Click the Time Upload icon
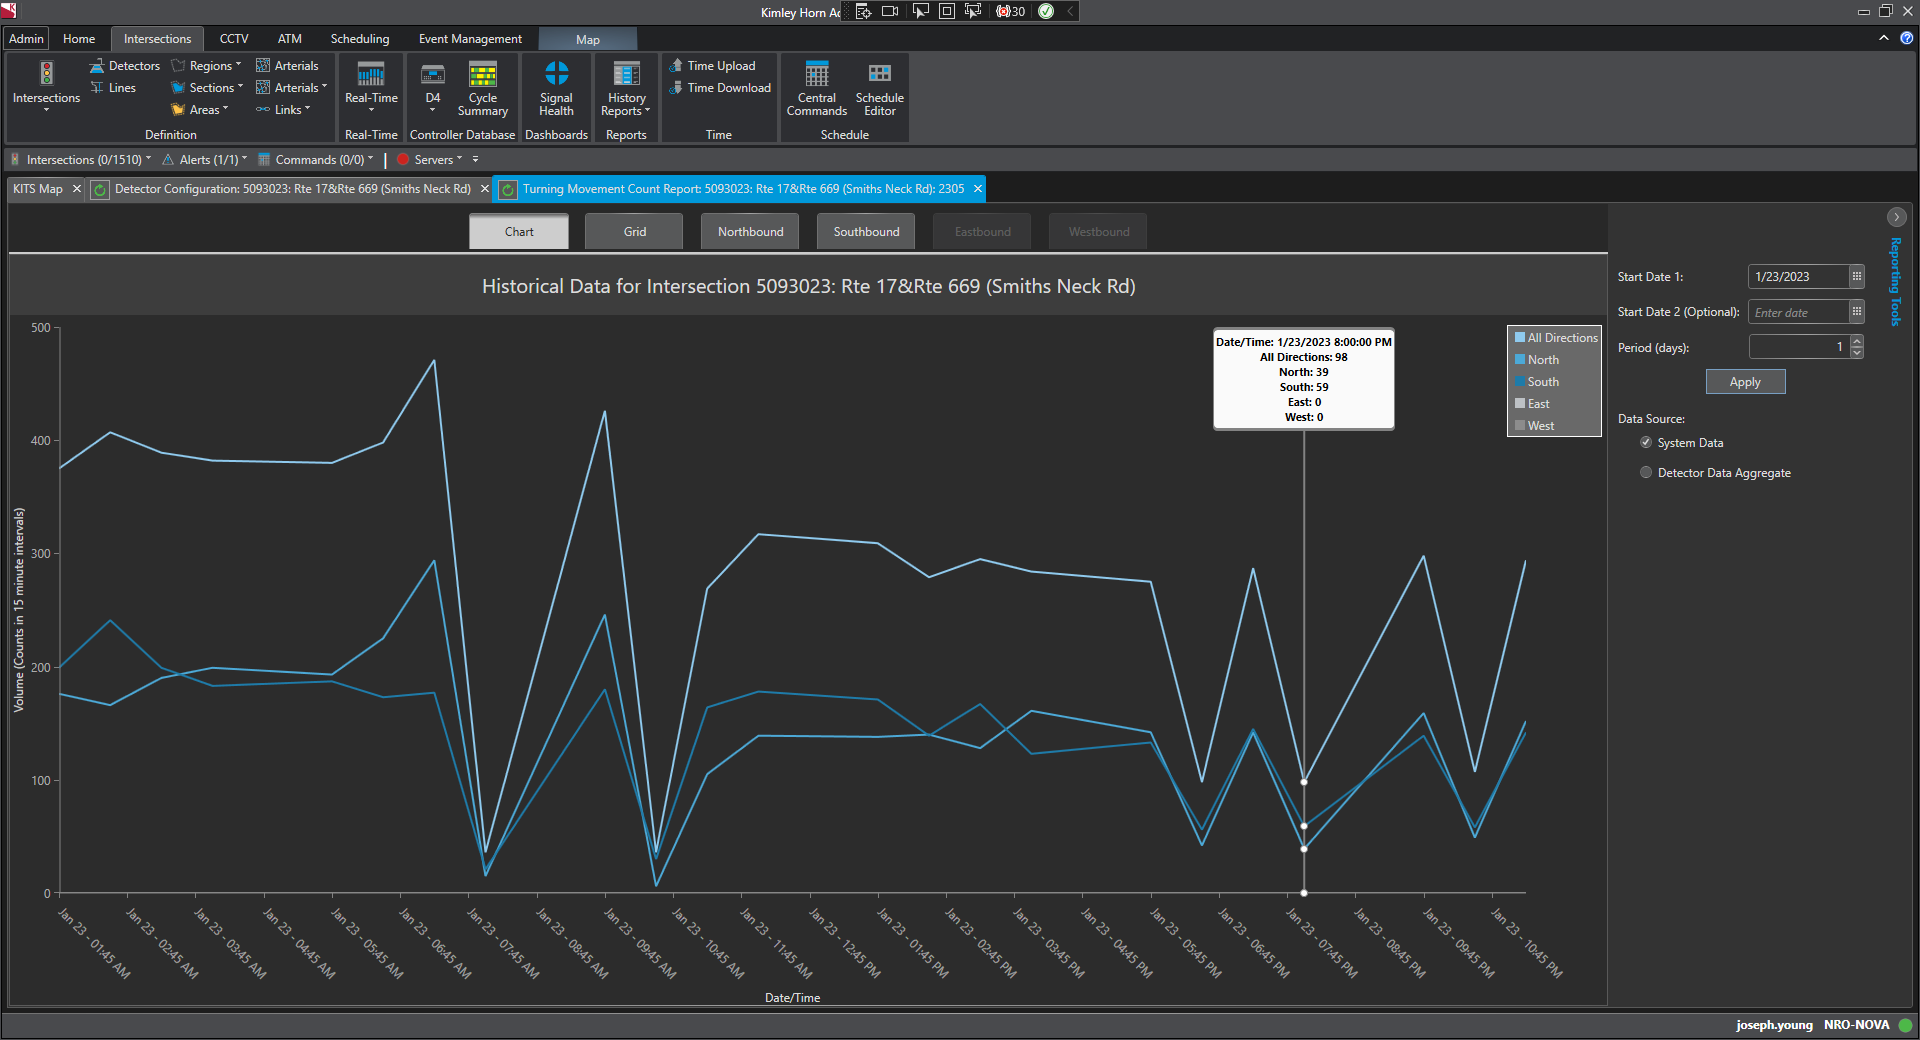Screen dimensions: 1920x1040 [x=676, y=66]
